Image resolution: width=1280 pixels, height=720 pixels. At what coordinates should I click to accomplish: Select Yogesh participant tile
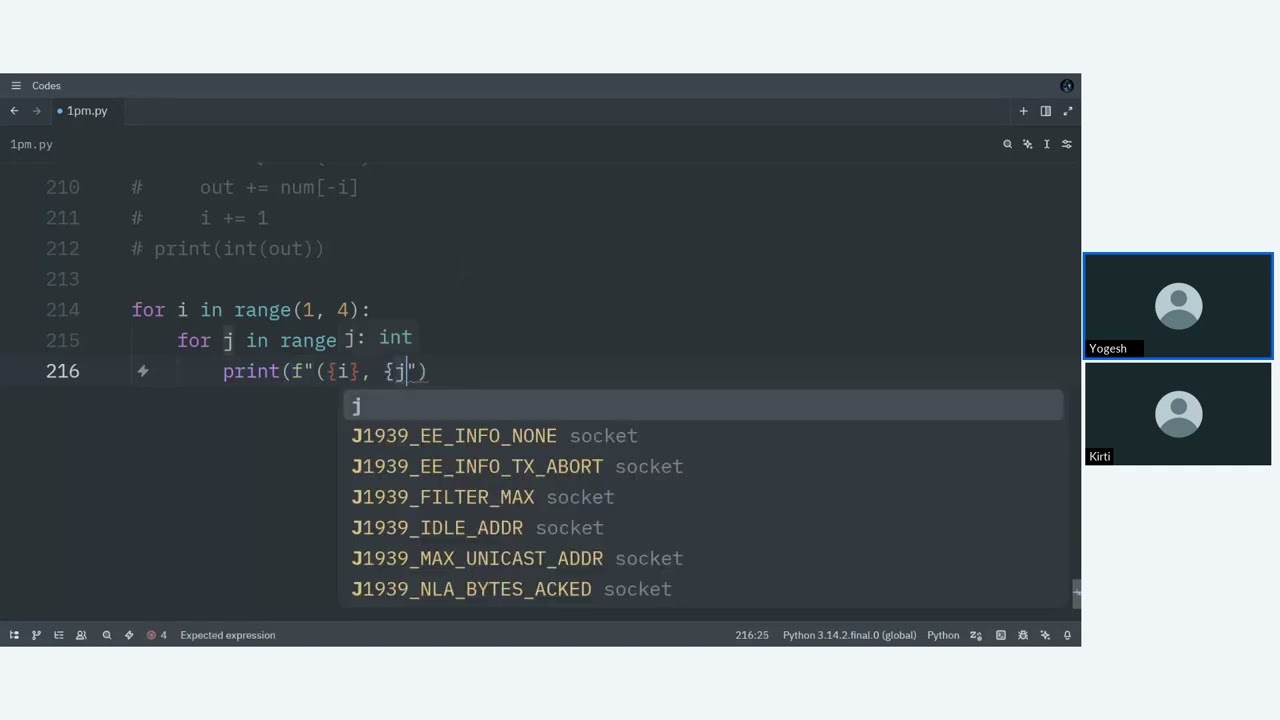1178,306
